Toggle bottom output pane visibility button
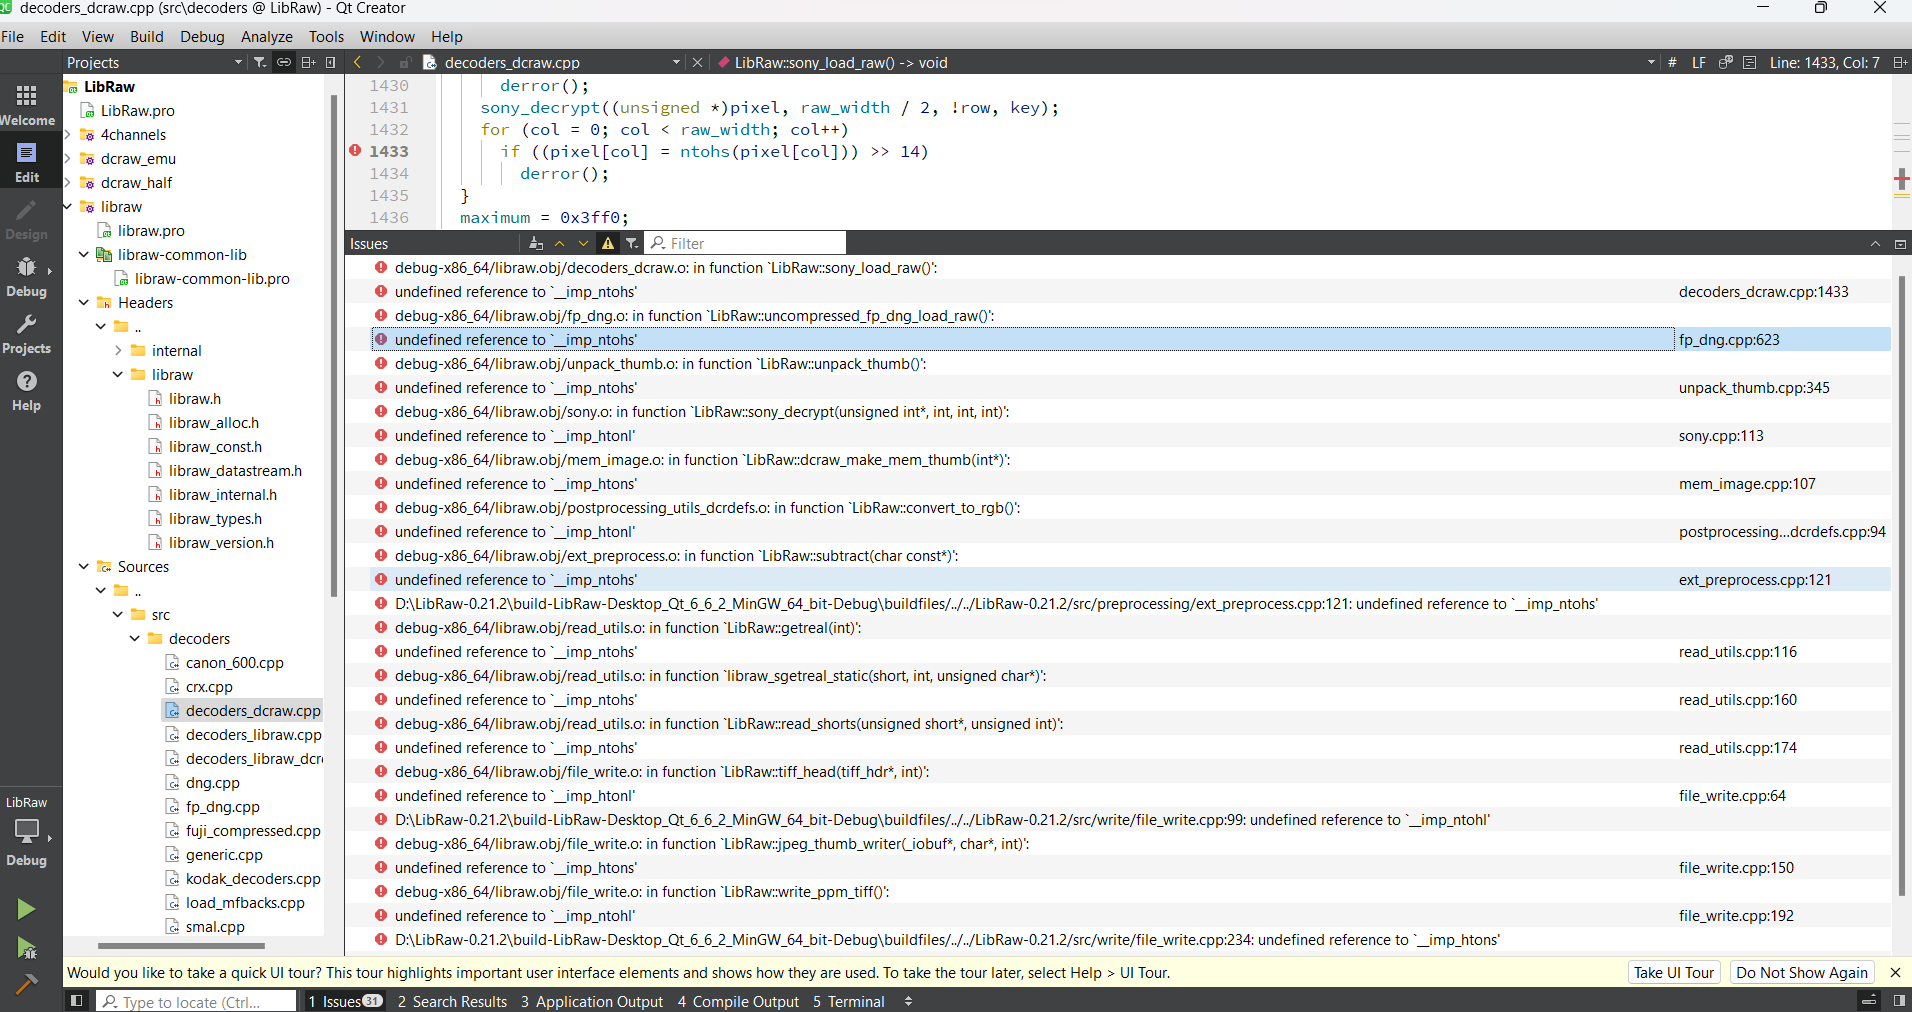This screenshot has height=1012, width=1912. point(1868,1001)
